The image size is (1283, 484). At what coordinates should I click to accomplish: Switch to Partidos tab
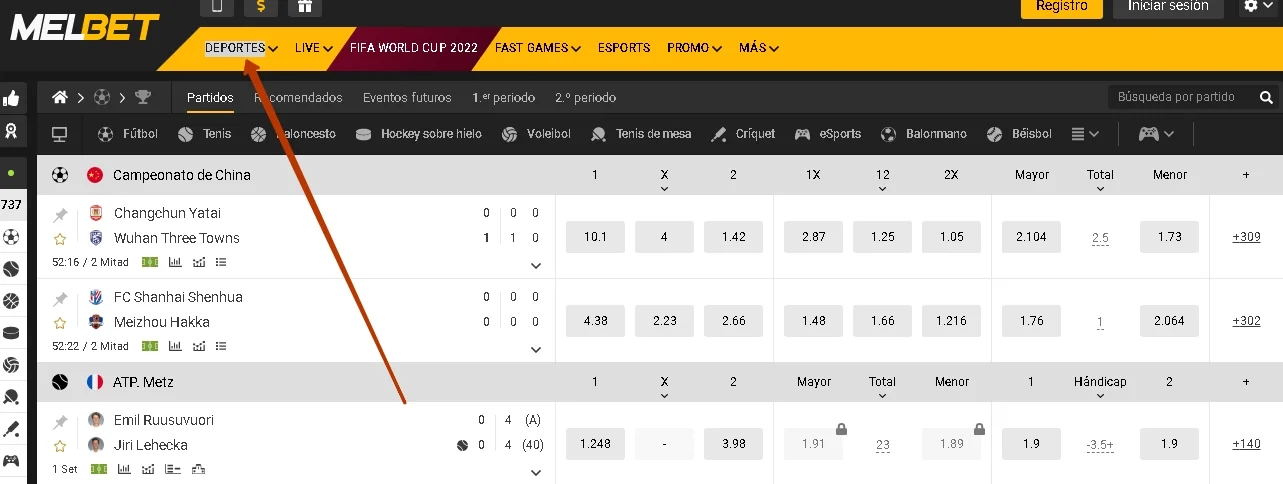click(210, 98)
